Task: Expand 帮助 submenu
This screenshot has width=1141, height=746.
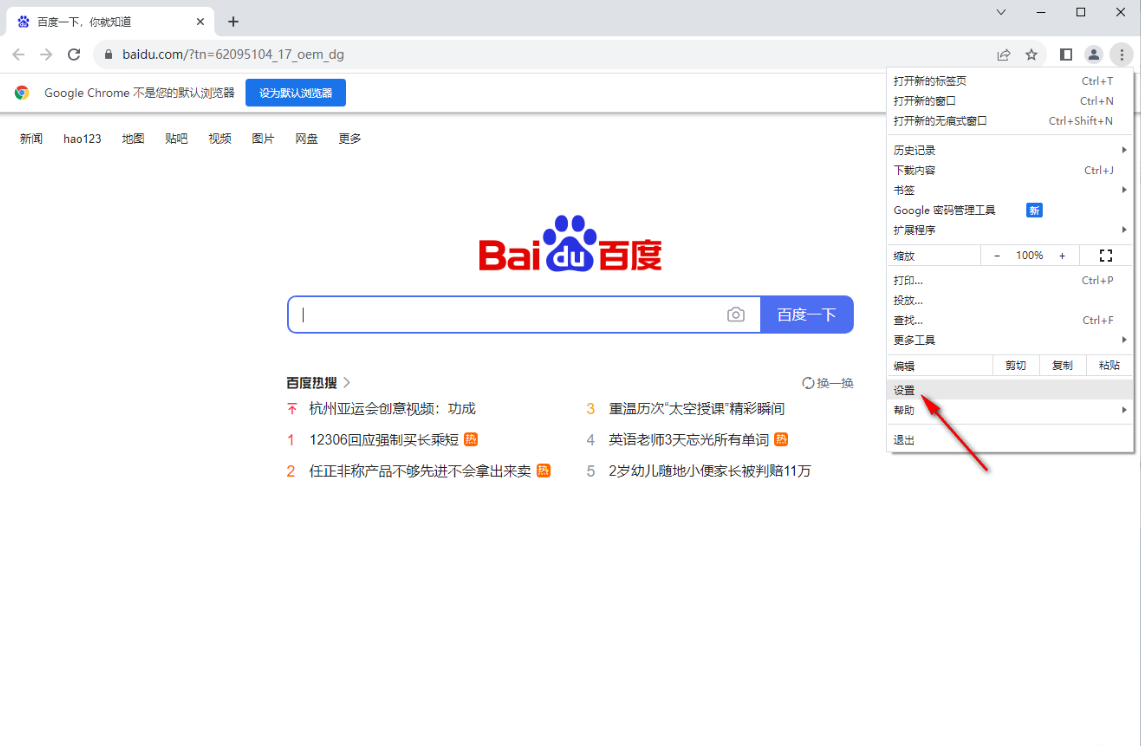Action: (x=1010, y=410)
